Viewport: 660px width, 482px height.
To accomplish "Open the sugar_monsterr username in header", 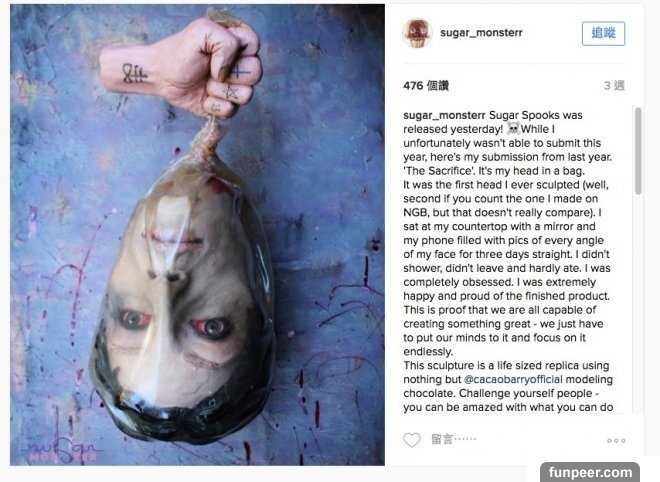I will point(481,33).
